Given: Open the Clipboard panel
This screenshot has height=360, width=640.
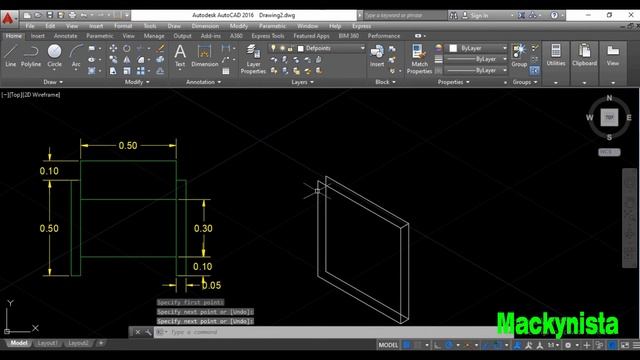Looking at the screenshot, I should (x=584, y=56).
